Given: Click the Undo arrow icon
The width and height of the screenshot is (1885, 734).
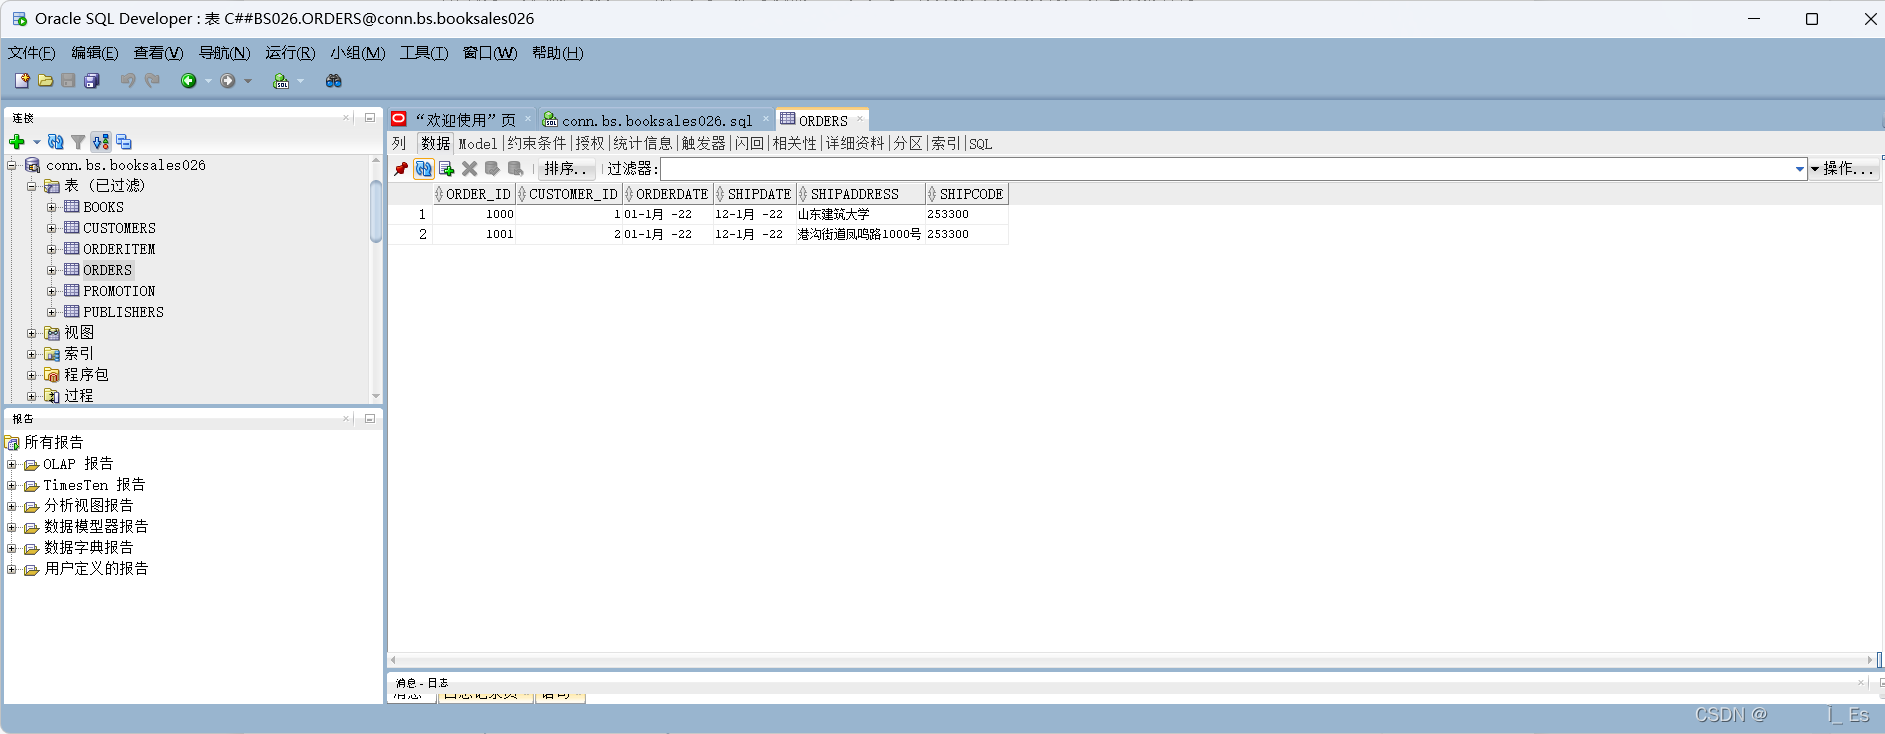Looking at the screenshot, I should (128, 81).
